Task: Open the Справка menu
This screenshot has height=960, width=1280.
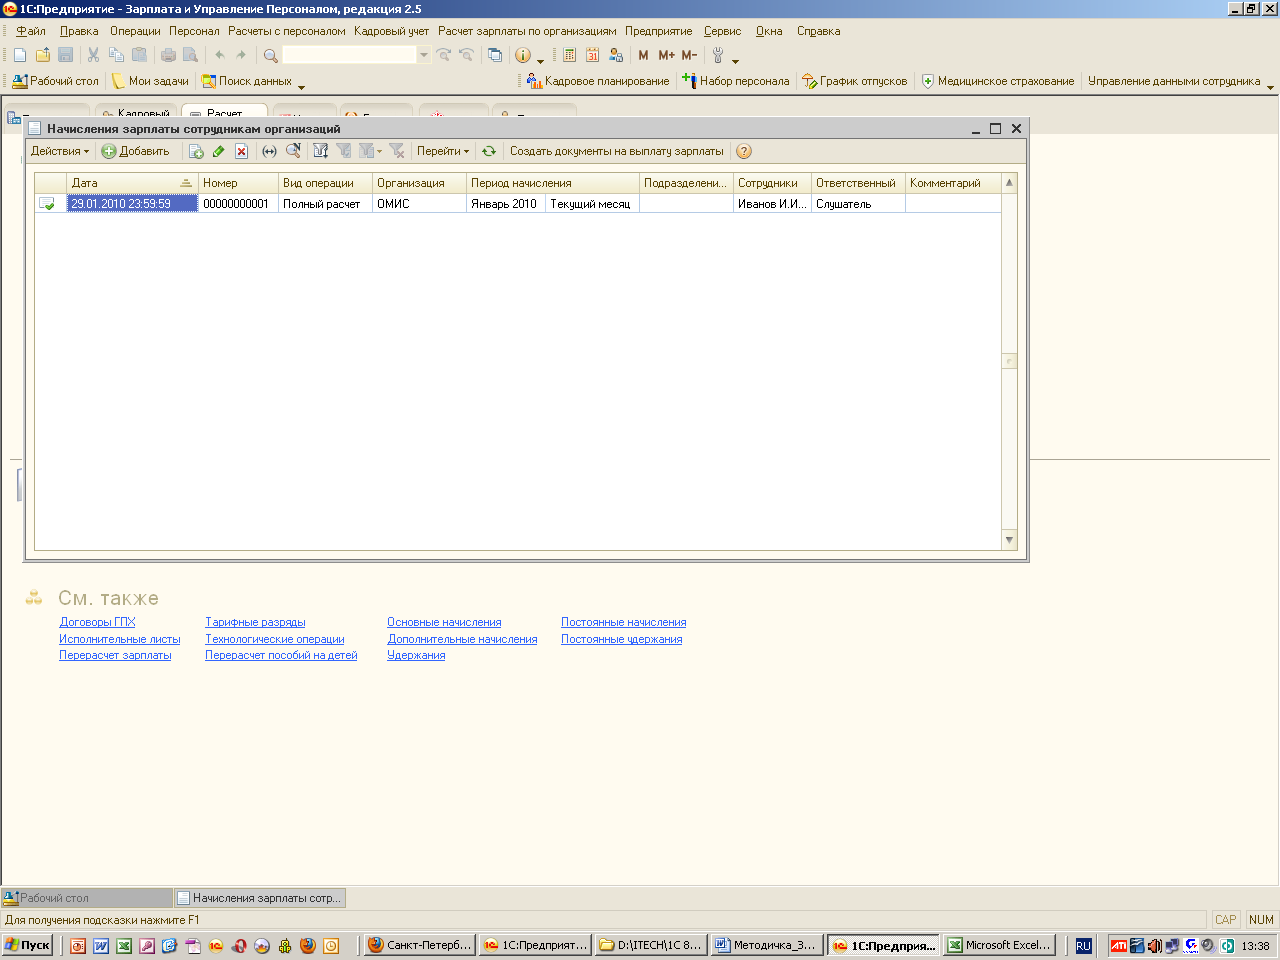Action: click(x=818, y=31)
